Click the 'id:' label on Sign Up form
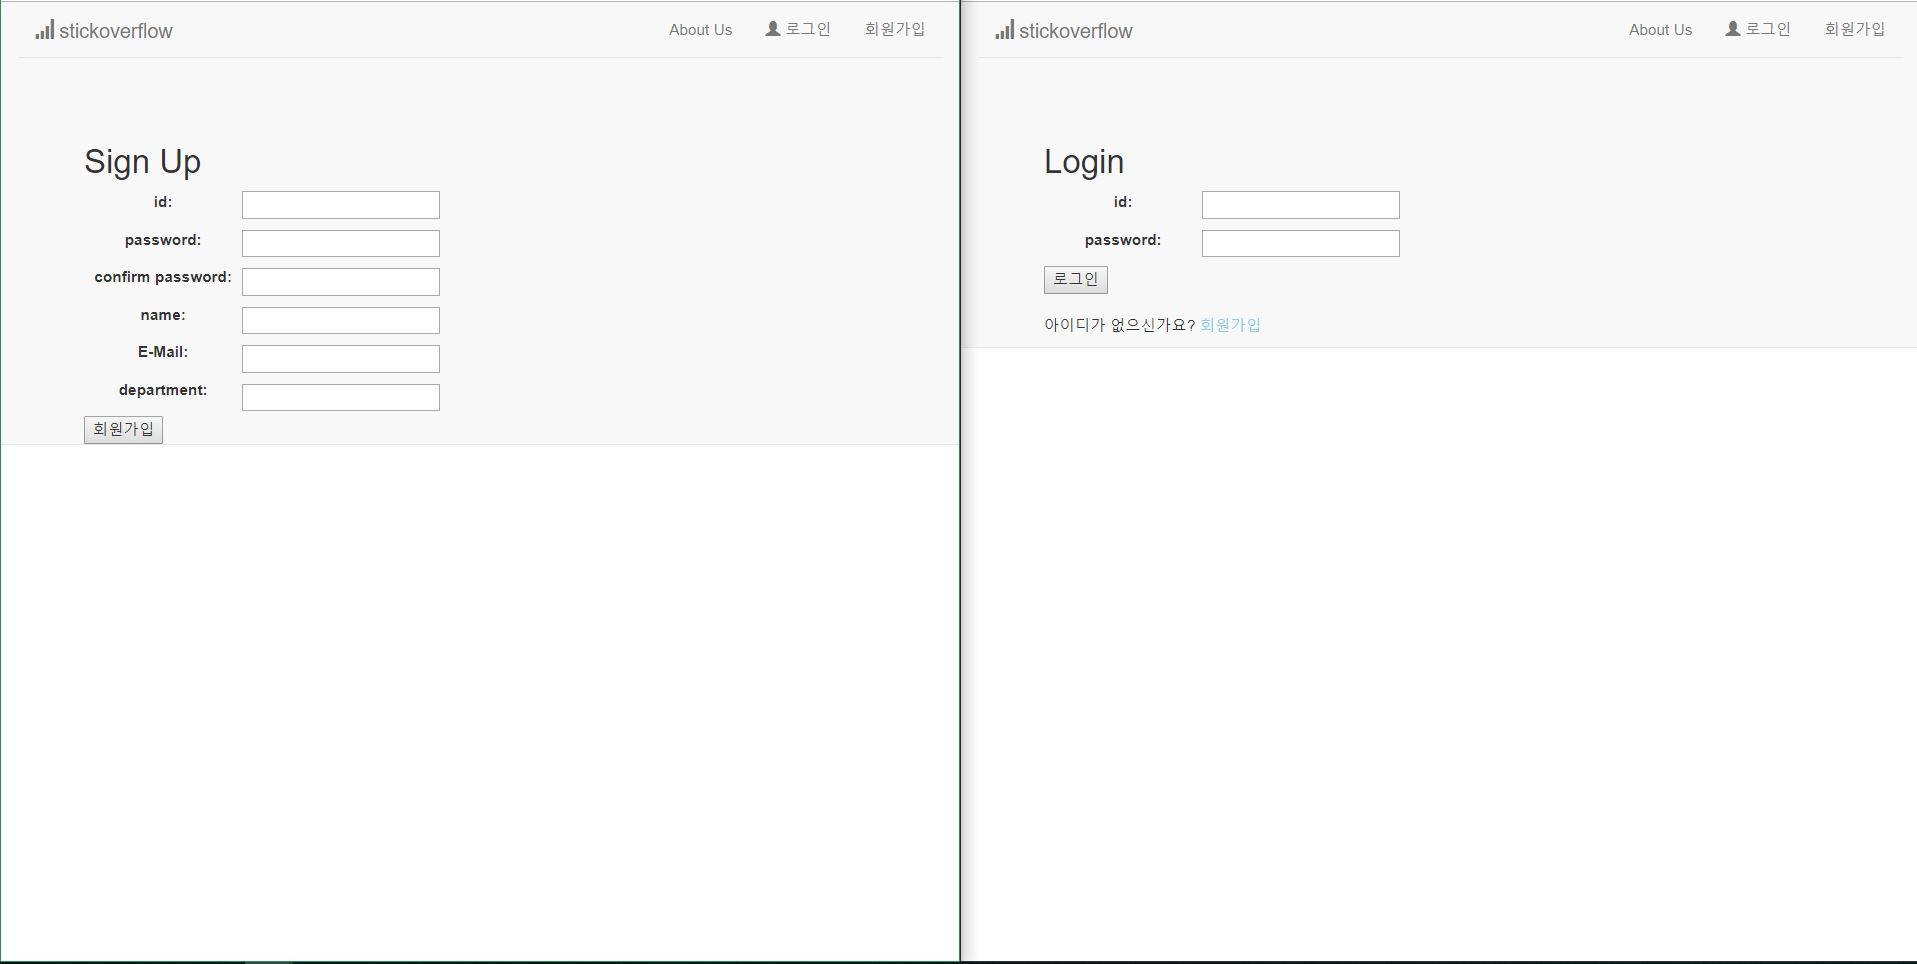This screenshot has height=964, width=1917. pos(163,202)
